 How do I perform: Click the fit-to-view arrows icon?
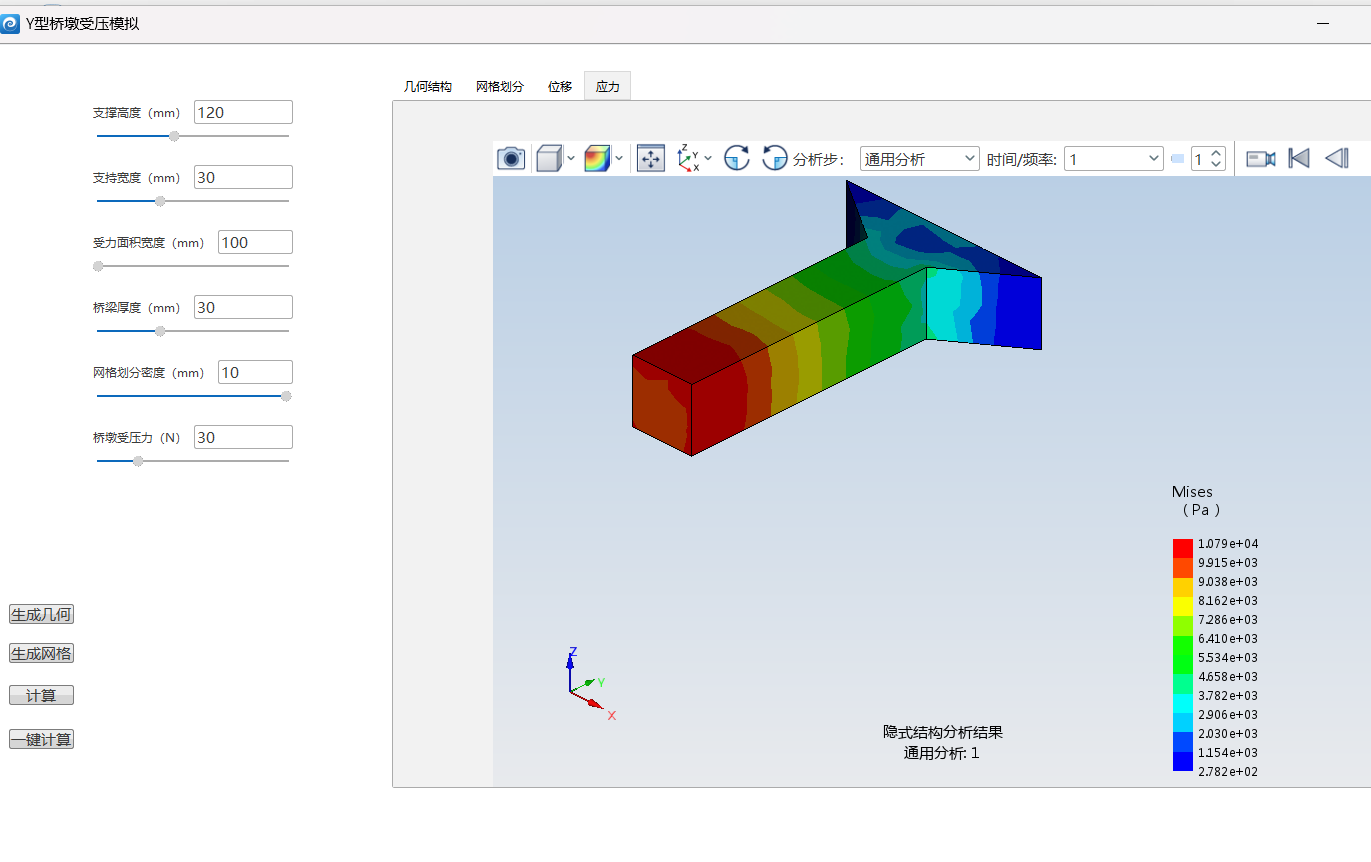click(x=651, y=158)
